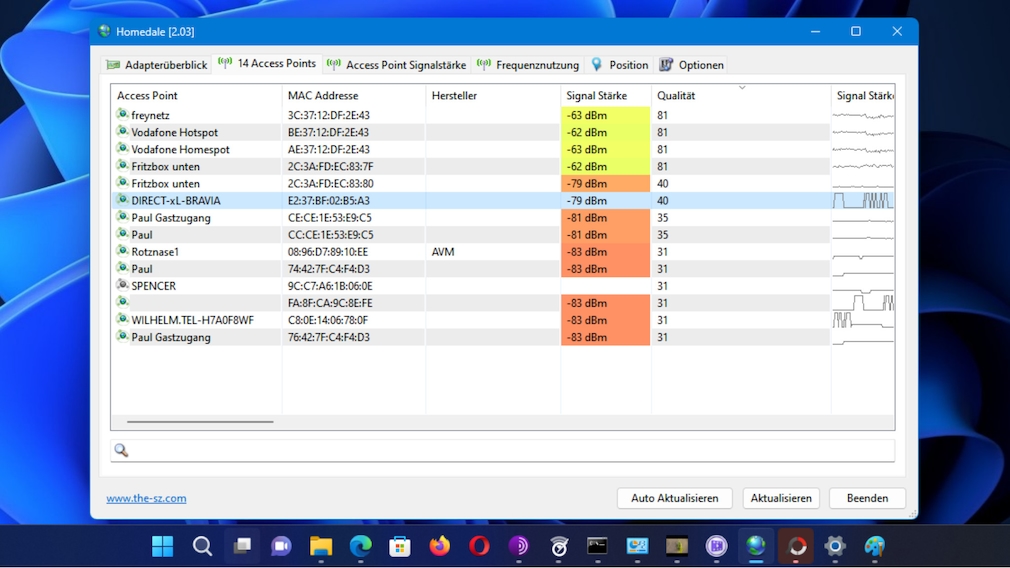Open Microsoft Edge from the taskbar
This screenshot has height=568, width=1010.
[x=360, y=546]
